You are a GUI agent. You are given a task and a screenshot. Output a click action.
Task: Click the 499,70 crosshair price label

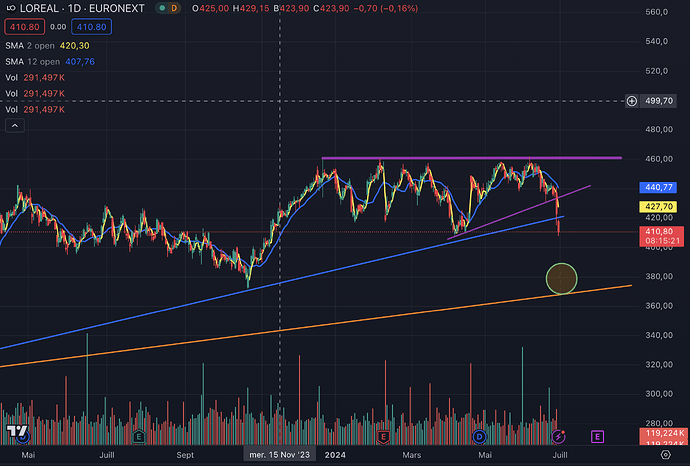coord(658,101)
